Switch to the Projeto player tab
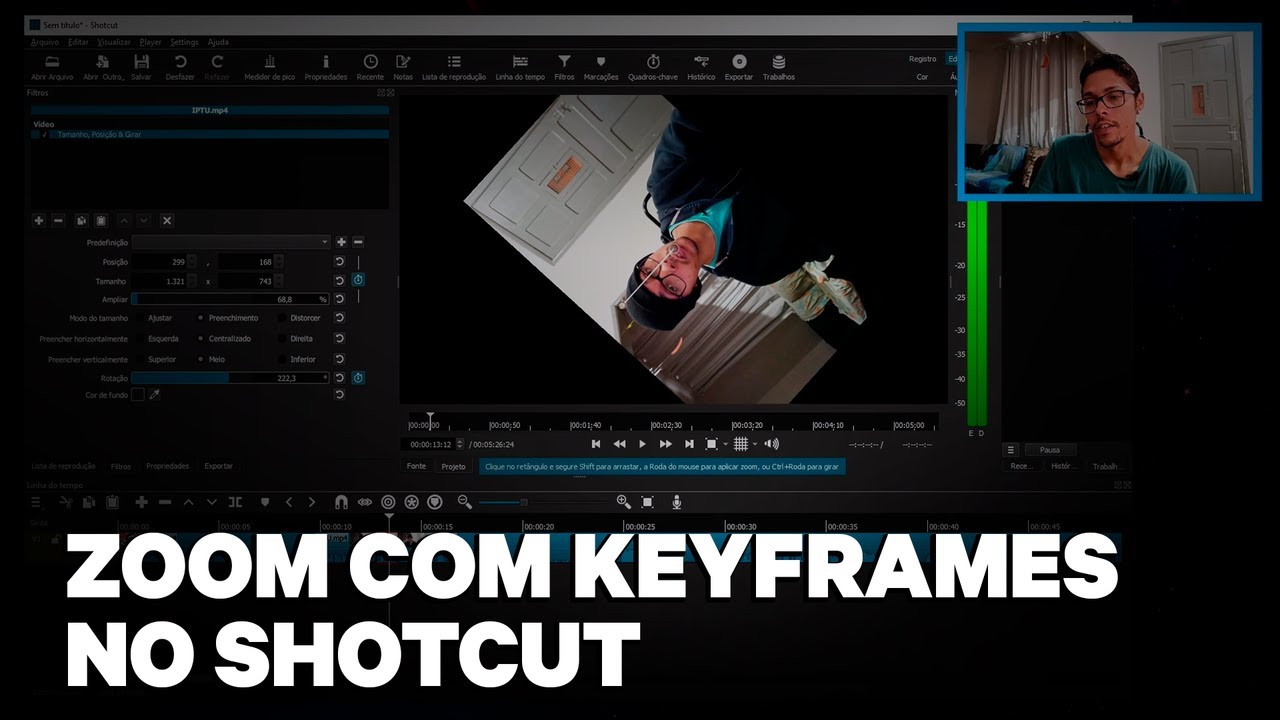 coord(454,466)
